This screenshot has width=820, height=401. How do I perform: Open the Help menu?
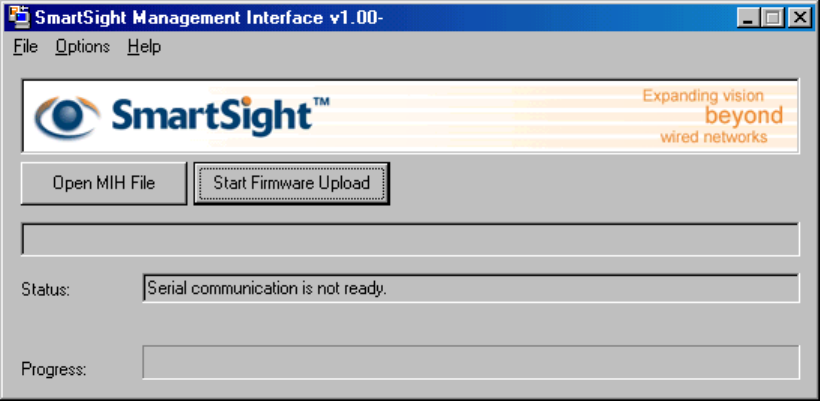click(x=144, y=47)
